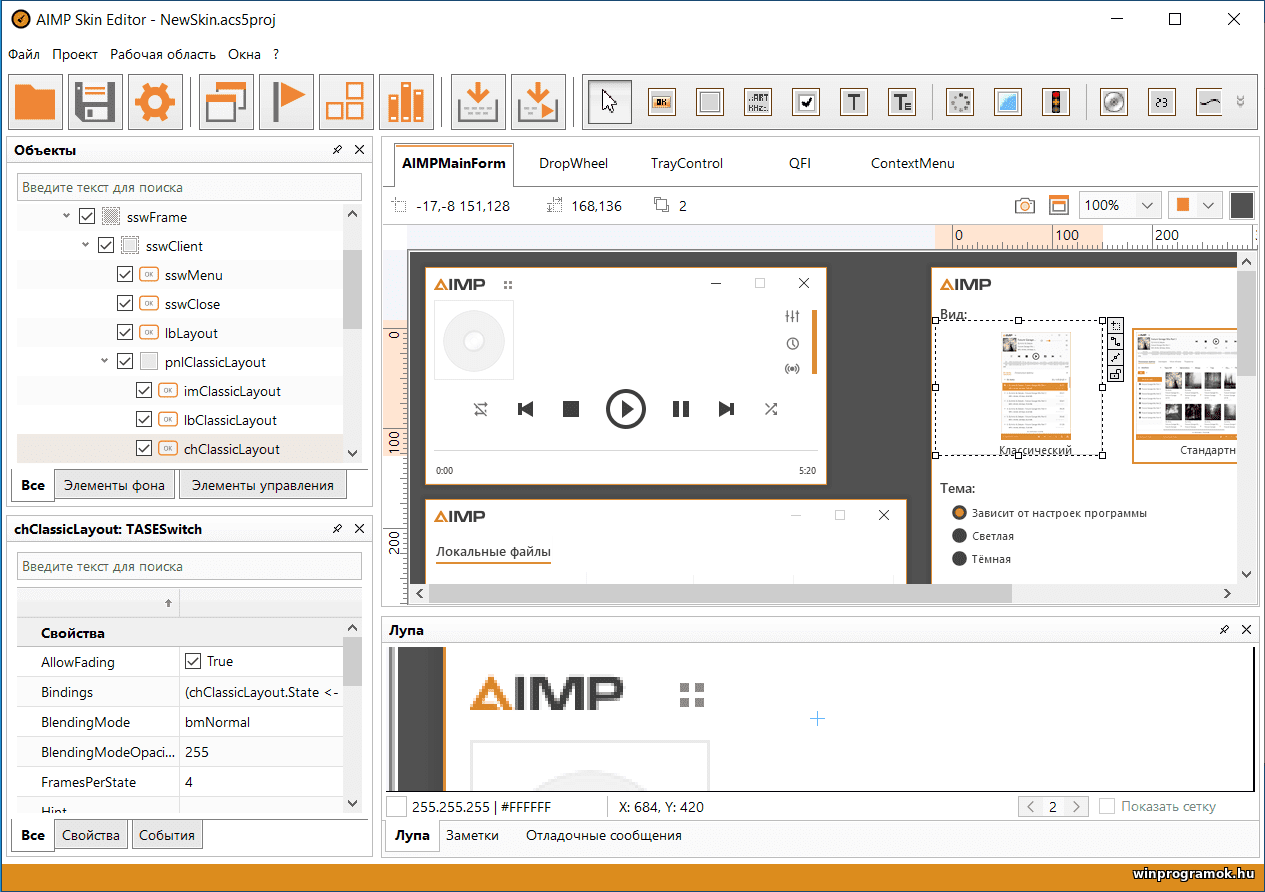This screenshot has width=1265, height=892.
Task: Select the checkbox element tool
Action: (x=805, y=101)
